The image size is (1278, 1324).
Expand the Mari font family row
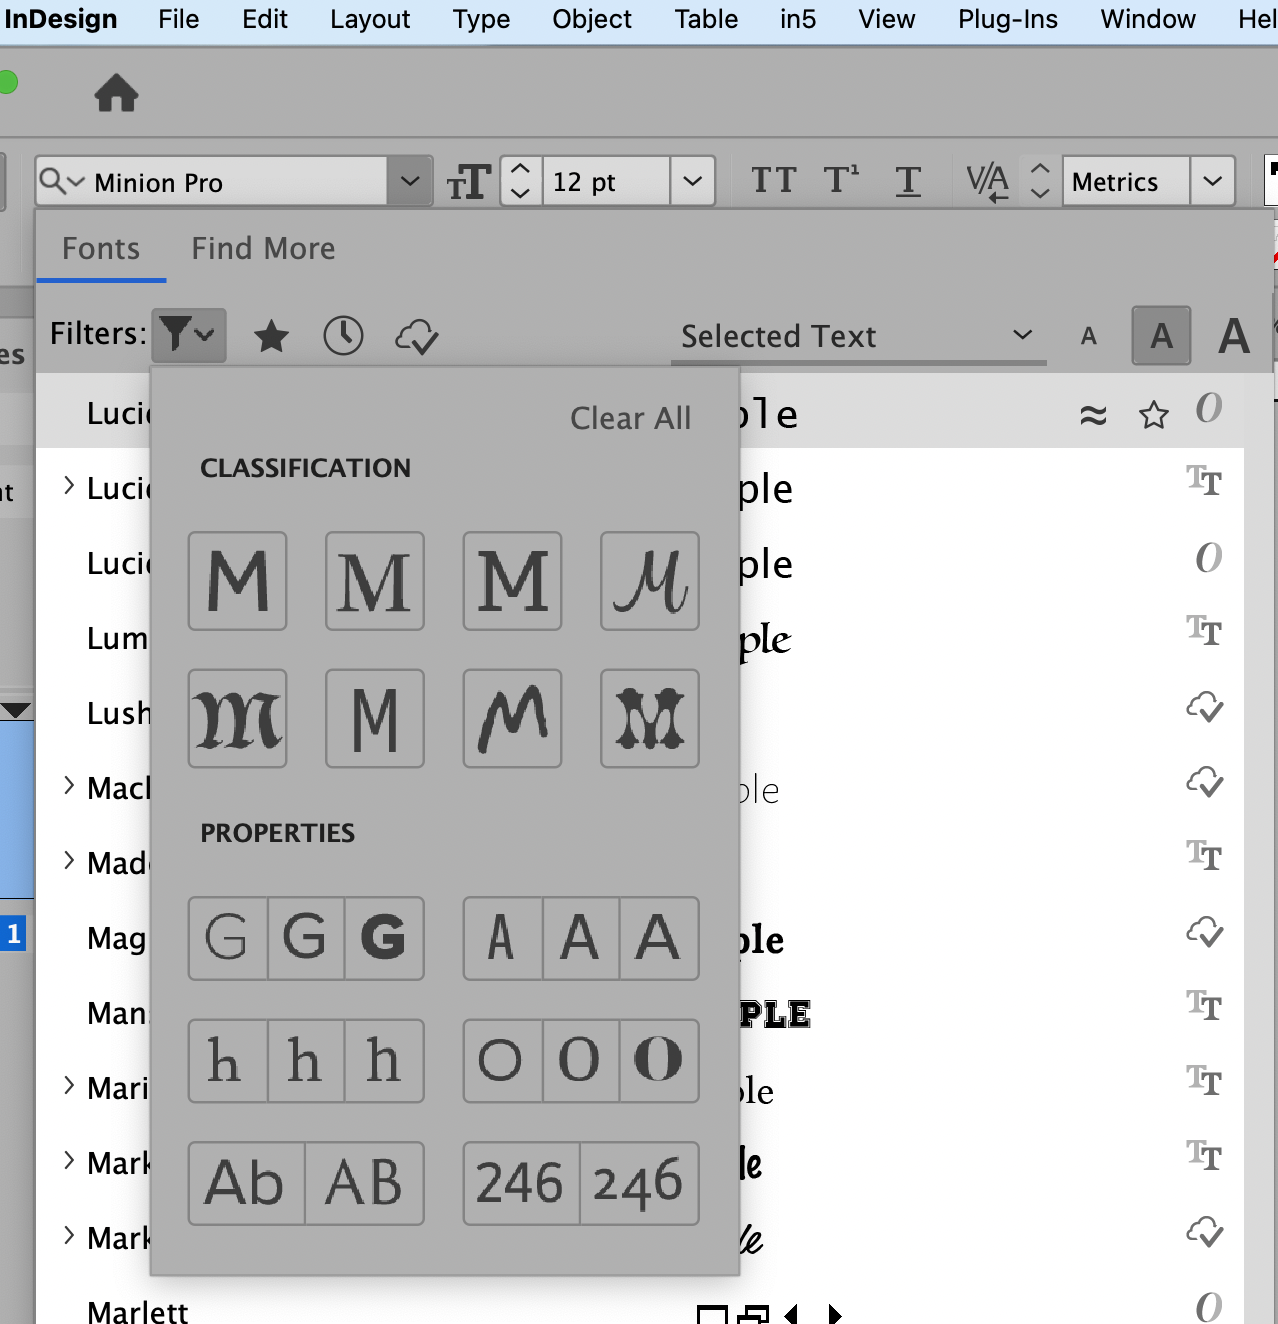coord(69,1085)
